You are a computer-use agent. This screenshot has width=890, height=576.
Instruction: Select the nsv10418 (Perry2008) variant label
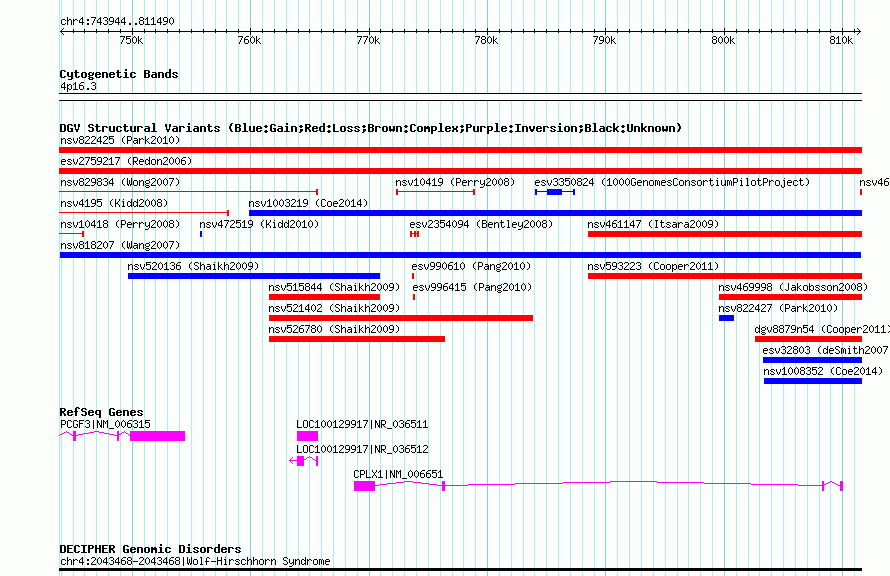pyautogui.click(x=120, y=224)
